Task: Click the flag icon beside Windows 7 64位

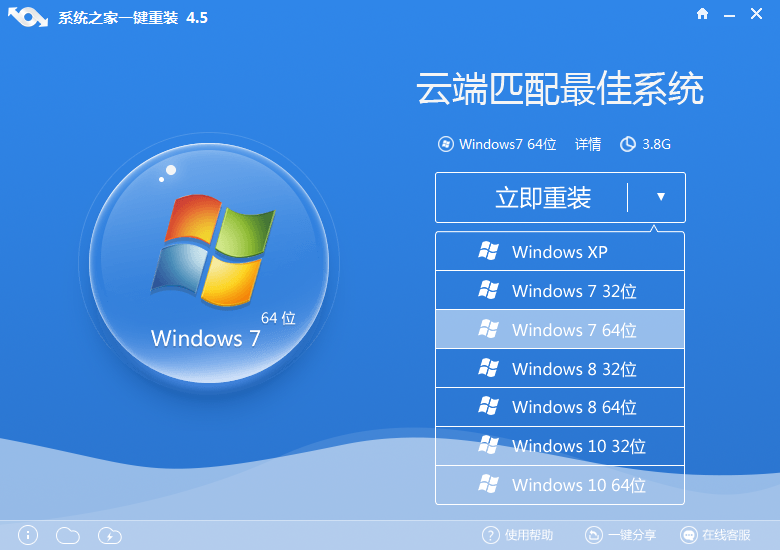Action: pyautogui.click(x=488, y=329)
